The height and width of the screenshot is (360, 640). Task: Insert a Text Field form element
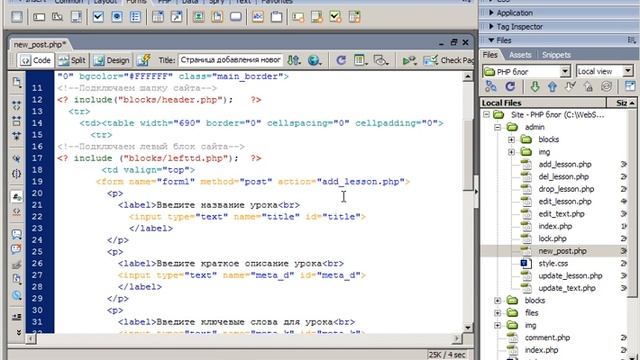(39, 17)
